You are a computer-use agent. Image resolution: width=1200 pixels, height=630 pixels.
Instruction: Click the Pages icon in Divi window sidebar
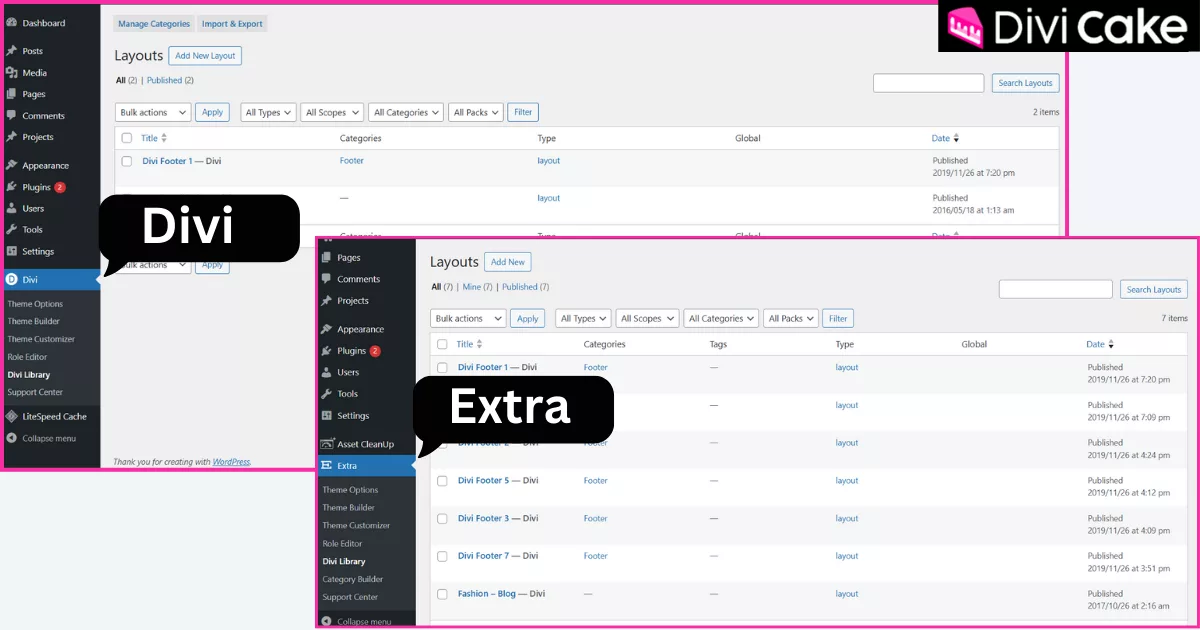12,94
